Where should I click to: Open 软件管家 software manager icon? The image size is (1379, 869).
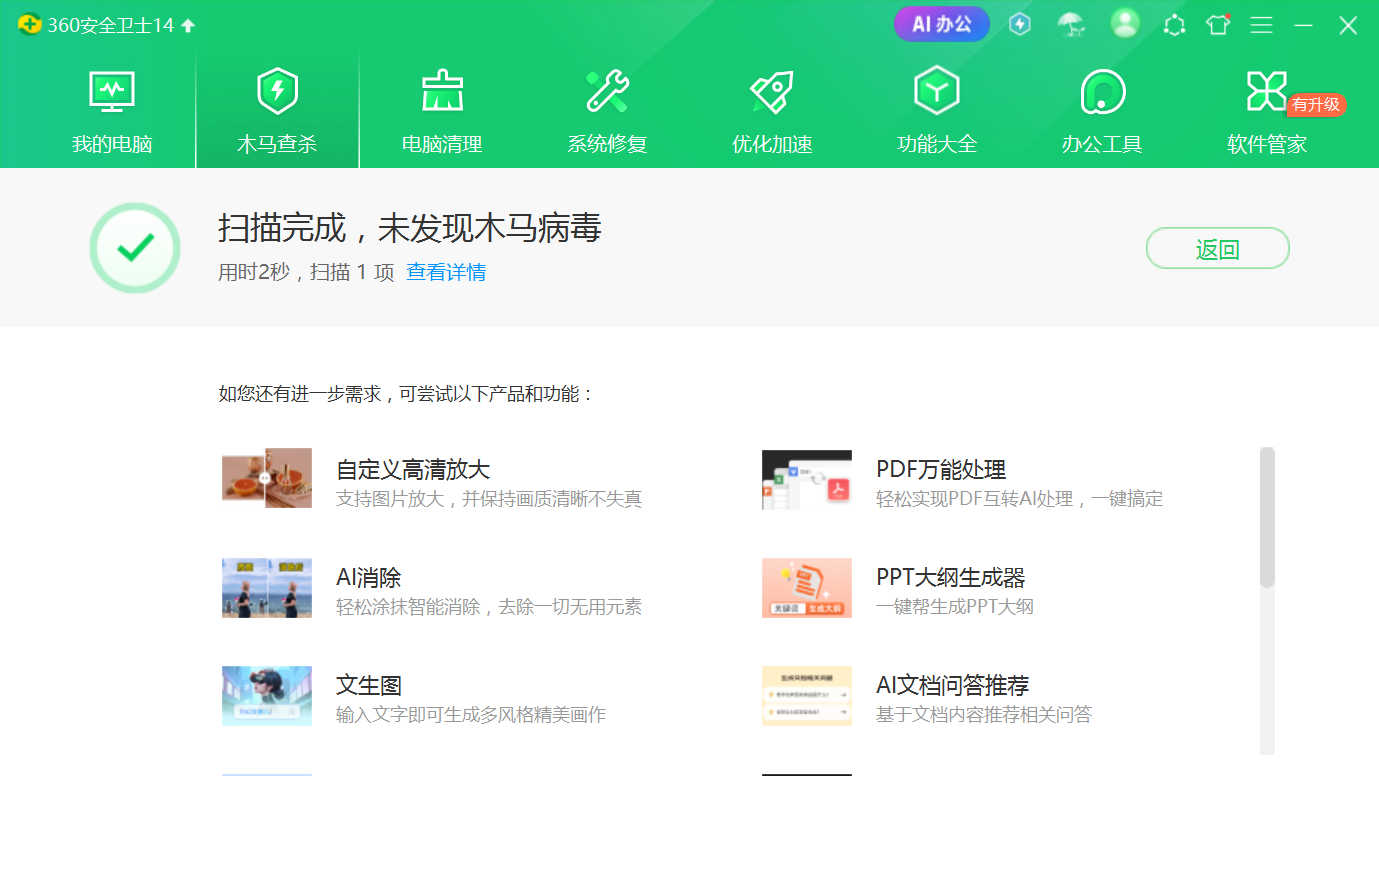click(1266, 92)
